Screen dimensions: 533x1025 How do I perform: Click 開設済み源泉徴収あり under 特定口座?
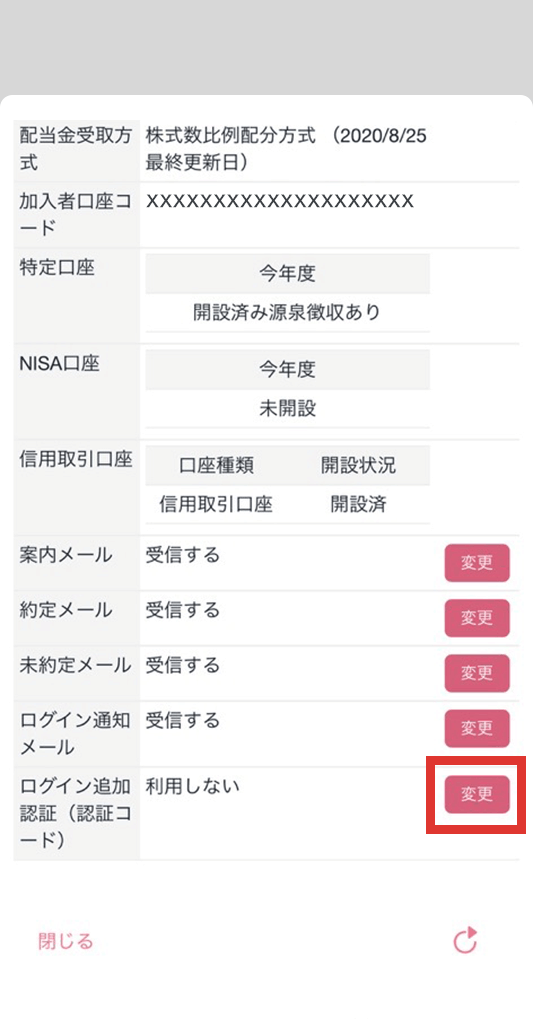pos(287,312)
